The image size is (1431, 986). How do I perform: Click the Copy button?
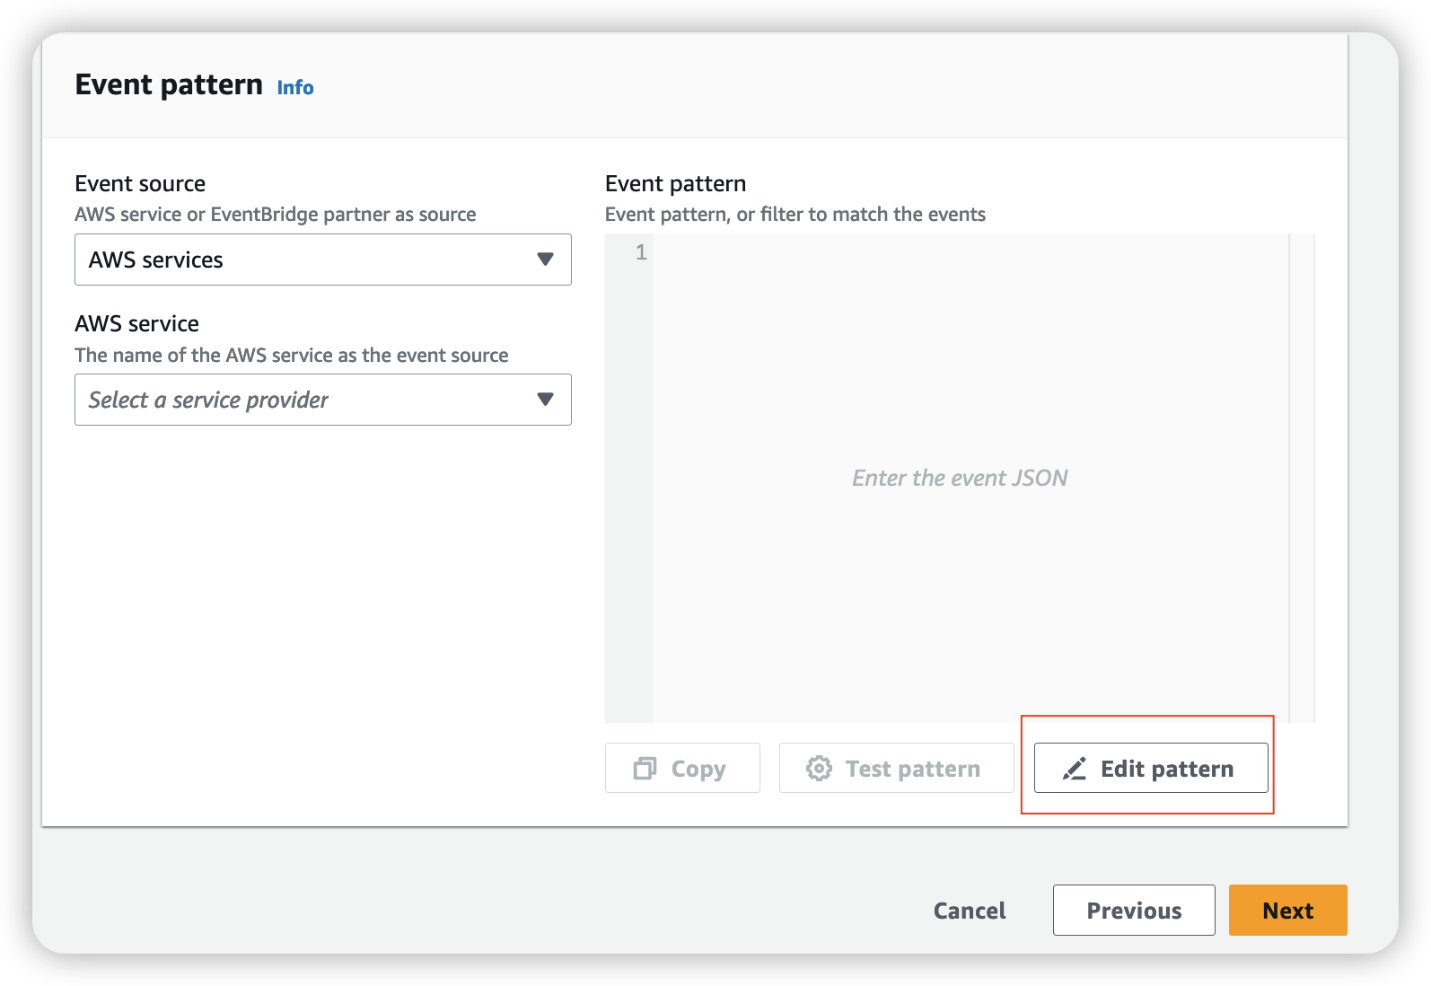(x=682, y=768)
